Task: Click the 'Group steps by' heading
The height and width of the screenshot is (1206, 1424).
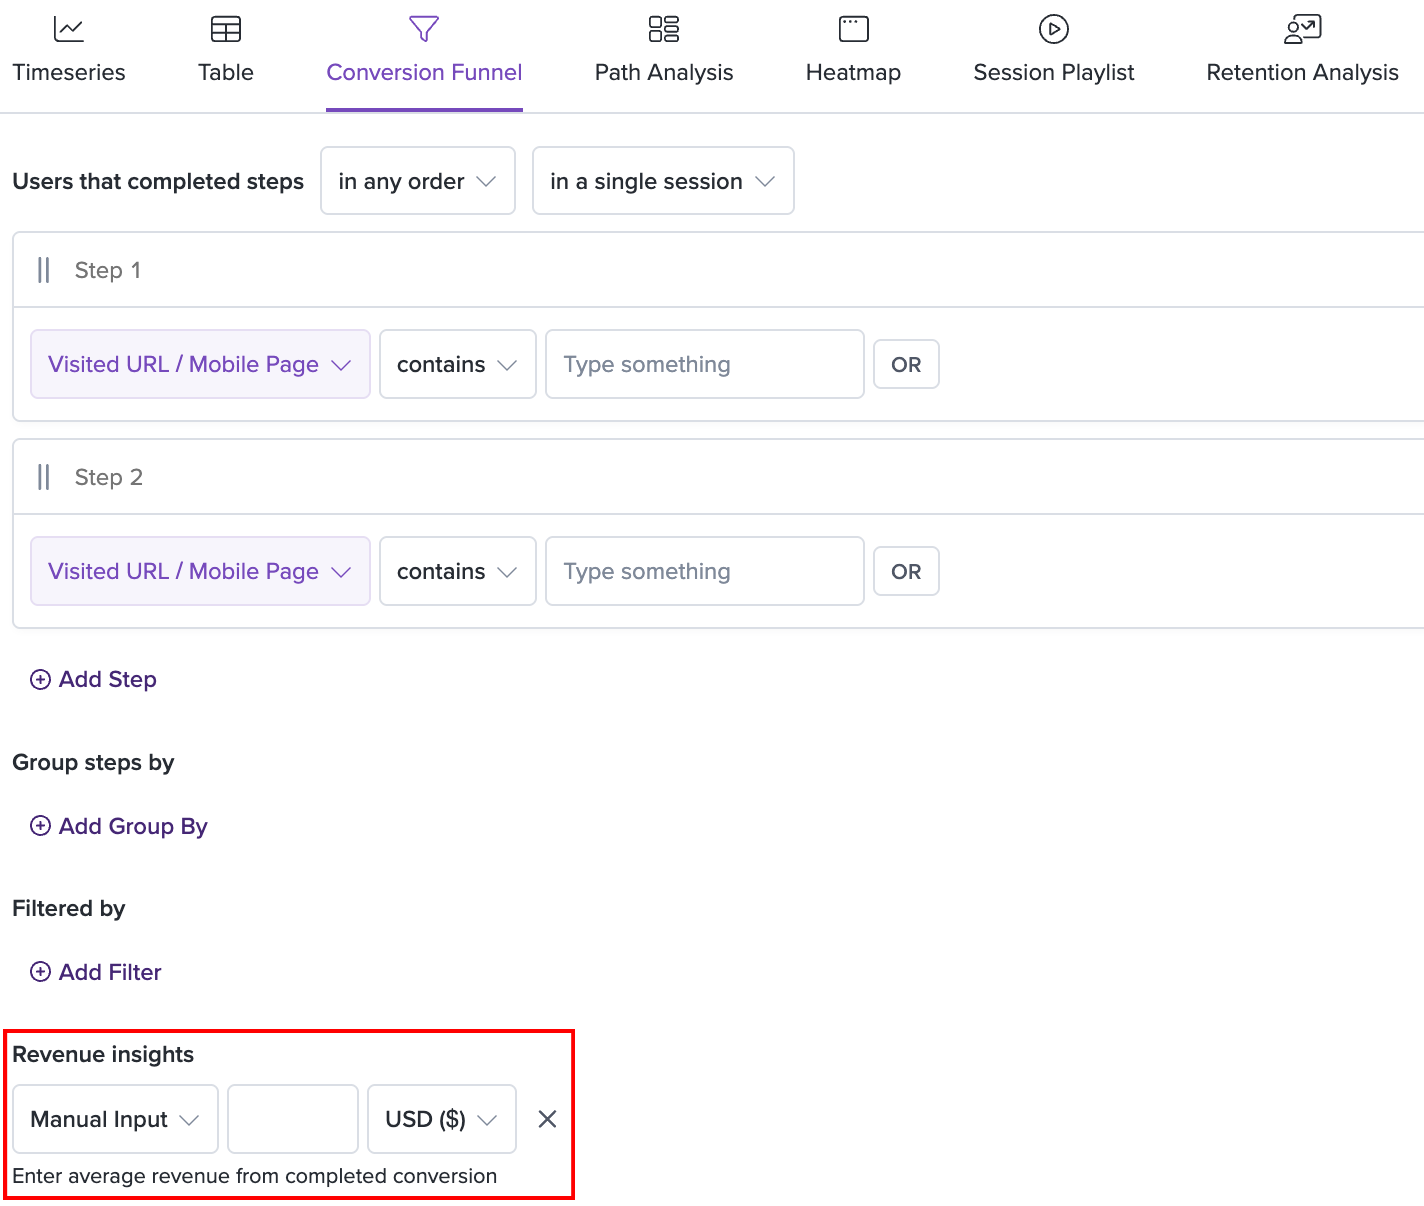Action: click(x=93, y=762)
